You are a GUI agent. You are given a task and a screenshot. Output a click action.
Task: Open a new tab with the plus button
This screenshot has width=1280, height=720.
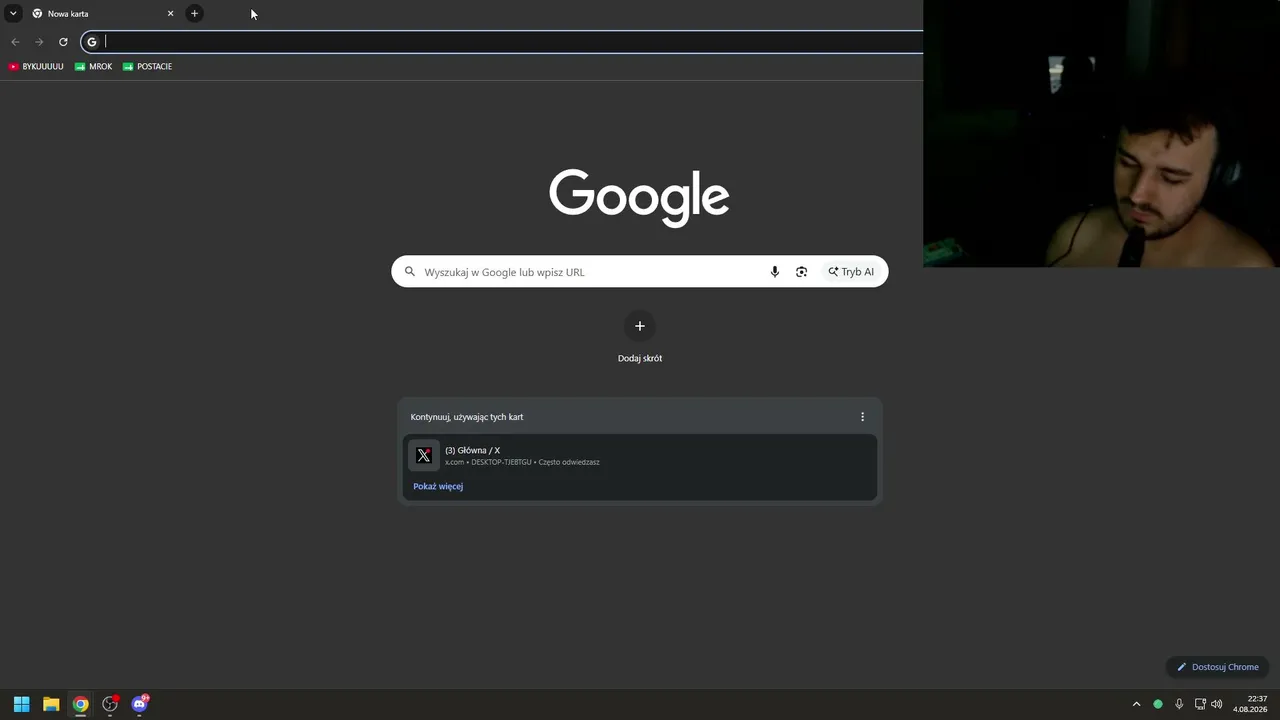194,13
